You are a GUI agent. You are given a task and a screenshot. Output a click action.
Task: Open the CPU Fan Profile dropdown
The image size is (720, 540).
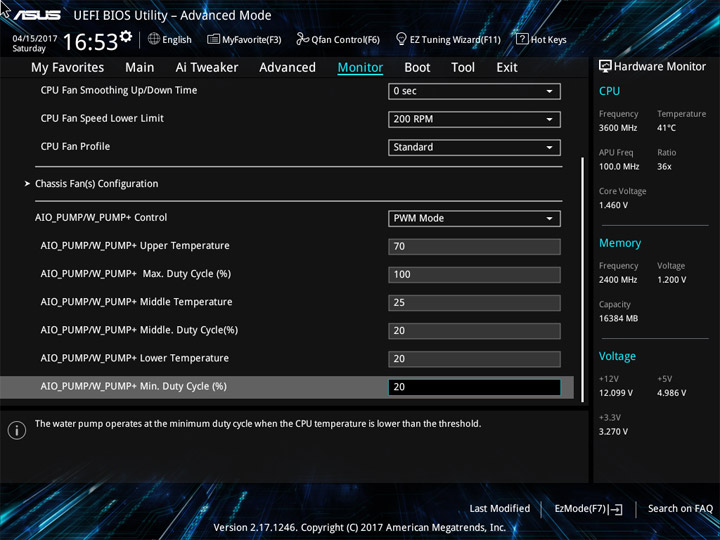474,147
